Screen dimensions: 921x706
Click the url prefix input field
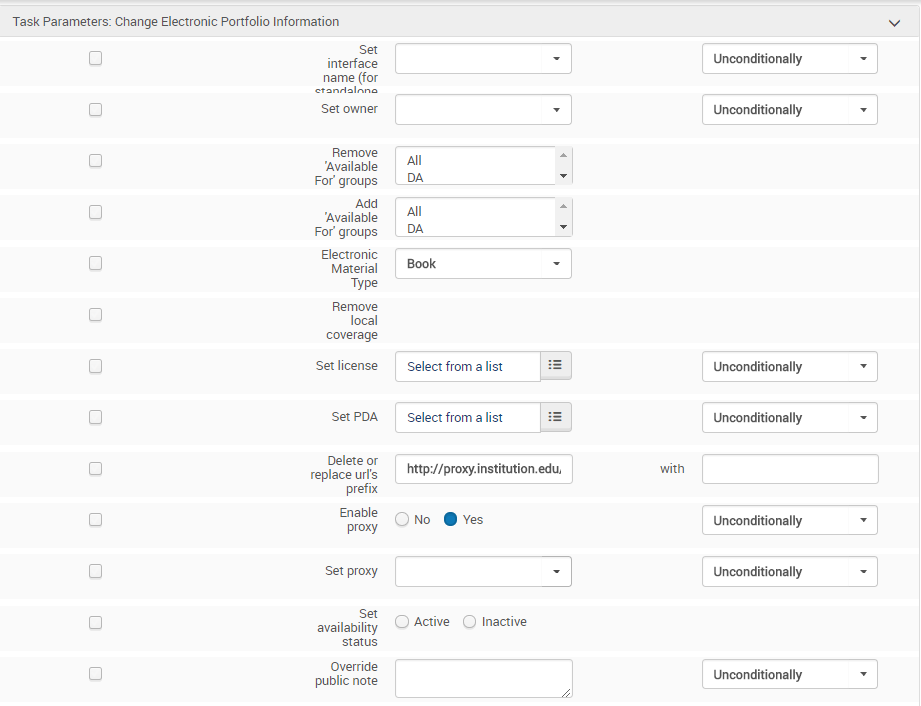tap(483, 469)
